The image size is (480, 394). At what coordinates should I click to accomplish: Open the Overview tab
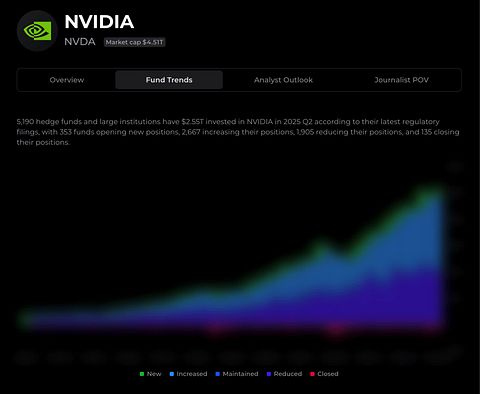coord(67,80)
